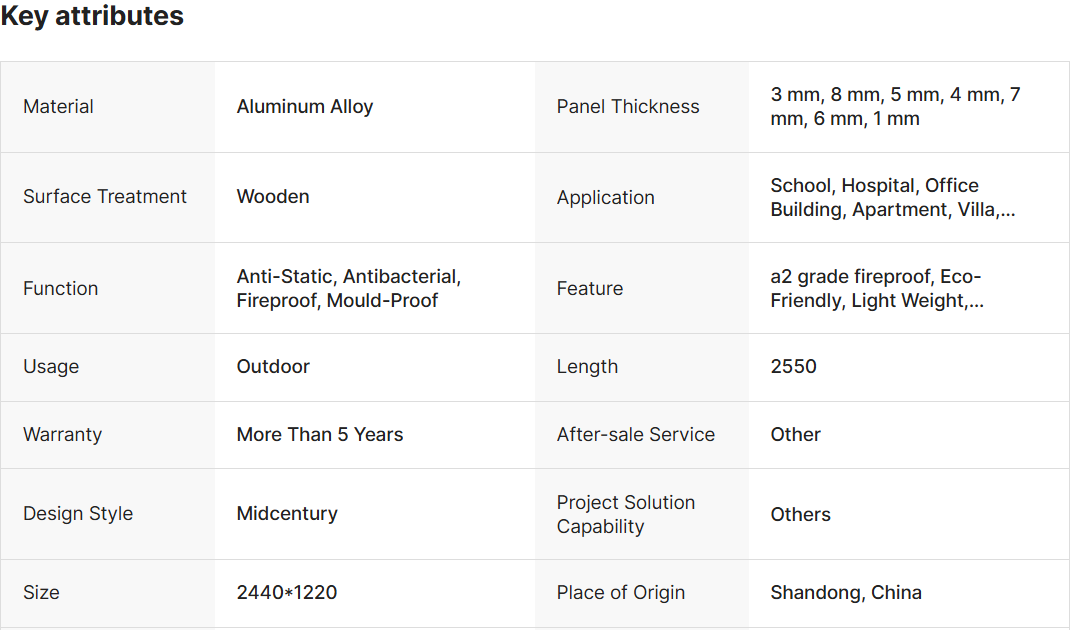The image size is (1074, 630).
Task: Select the Wooden surface treatment value
Action: [273, 197]
